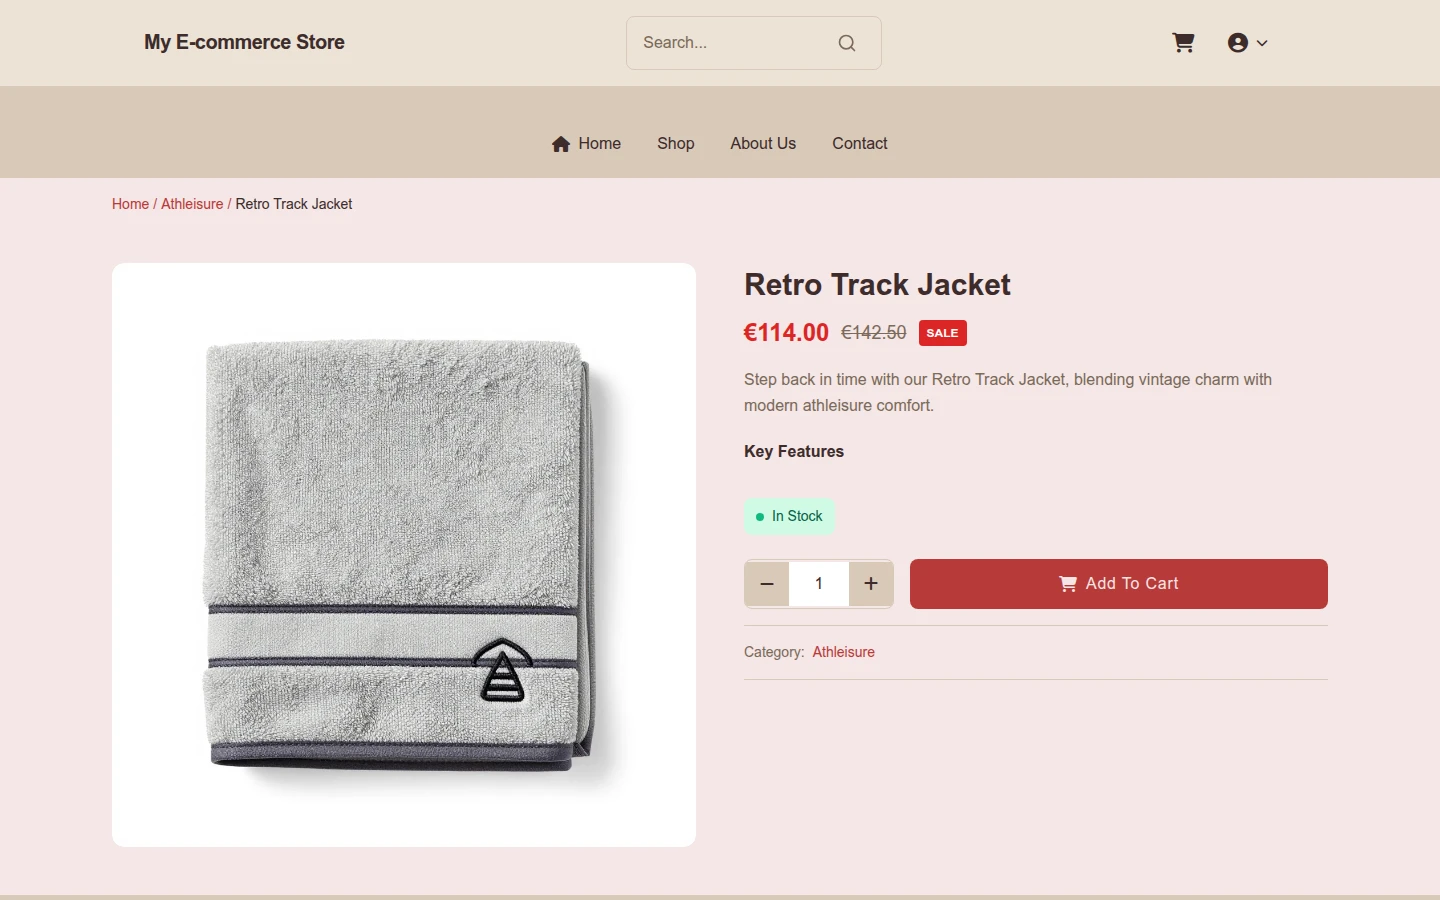The height and width of the screenshot is (900, 1440).
Task: Click the quantity number field
Action: click(x=819, y=584)
